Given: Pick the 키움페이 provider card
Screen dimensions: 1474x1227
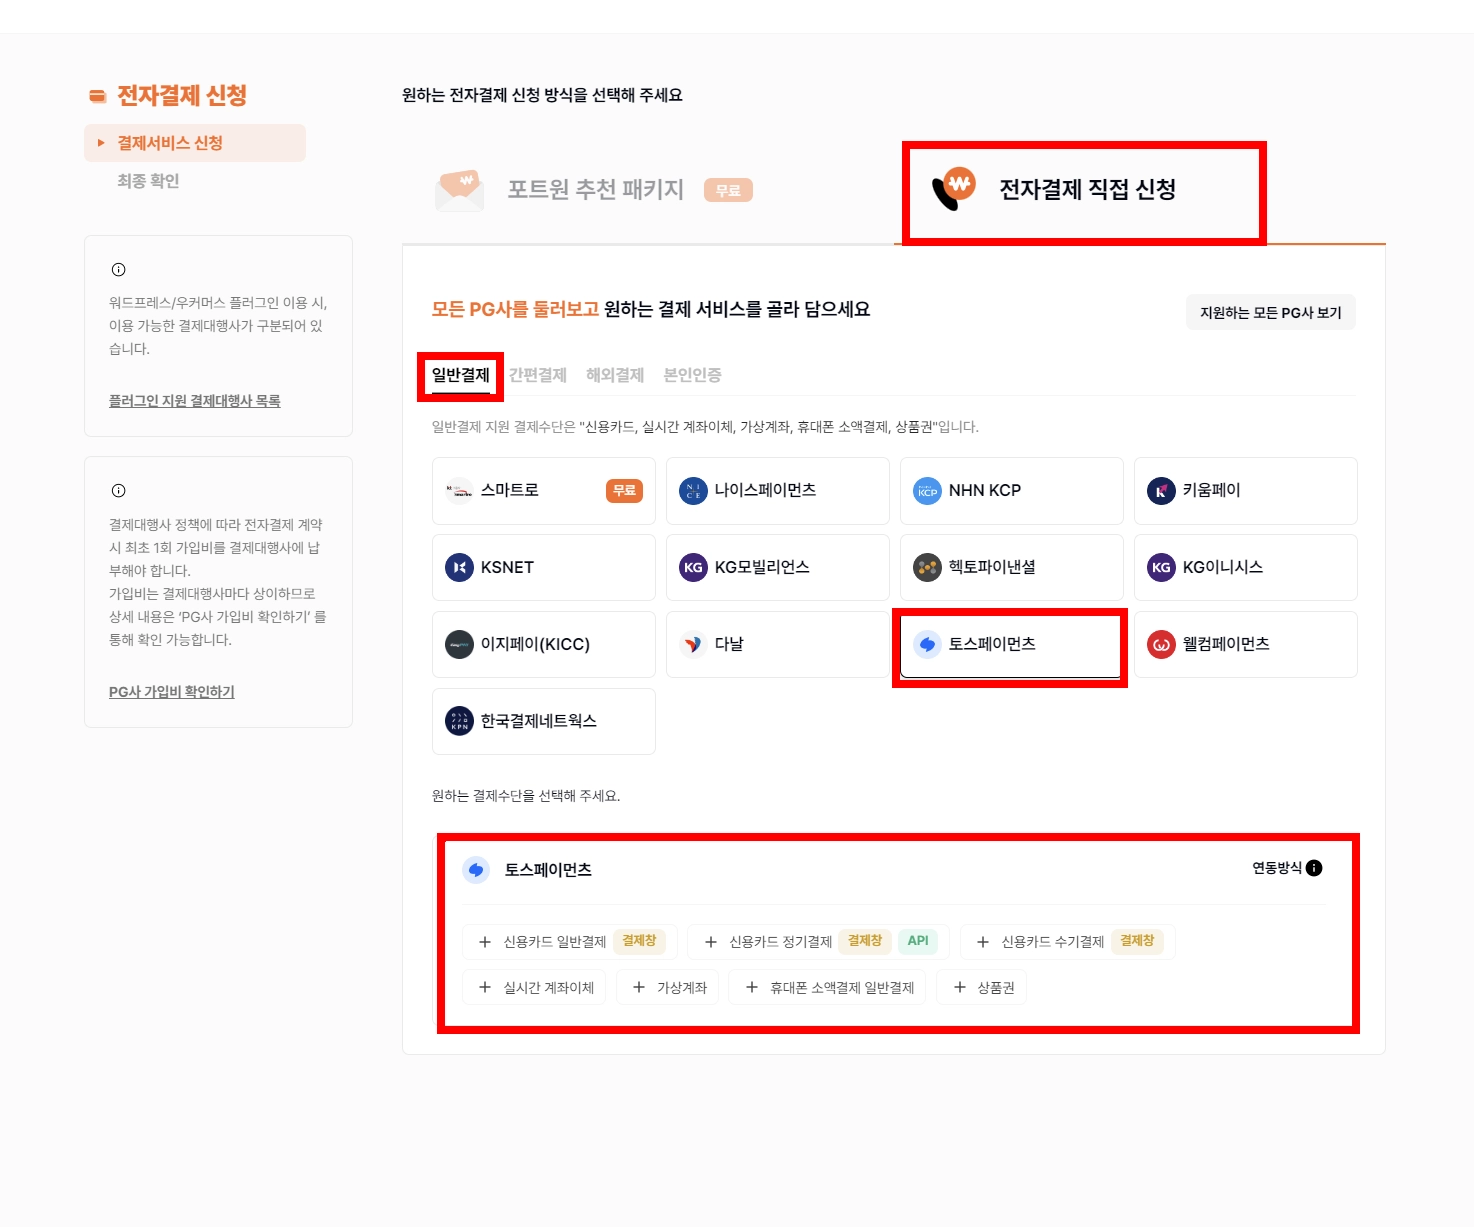Looking at the screenshot, I should pyautogui.click(x=1246, y=491).
